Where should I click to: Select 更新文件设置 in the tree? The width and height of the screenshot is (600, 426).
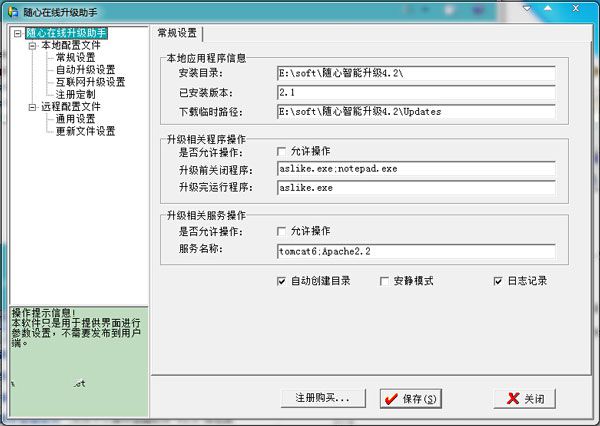(x=83, y=130)
